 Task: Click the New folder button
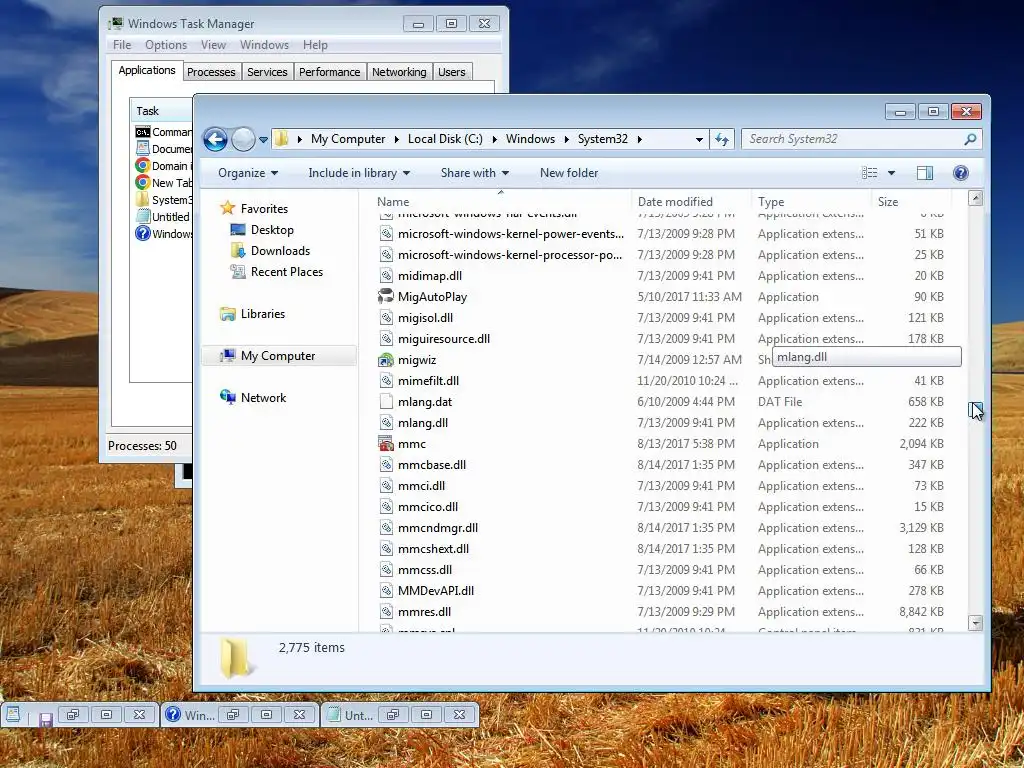(x=569, y=173)
